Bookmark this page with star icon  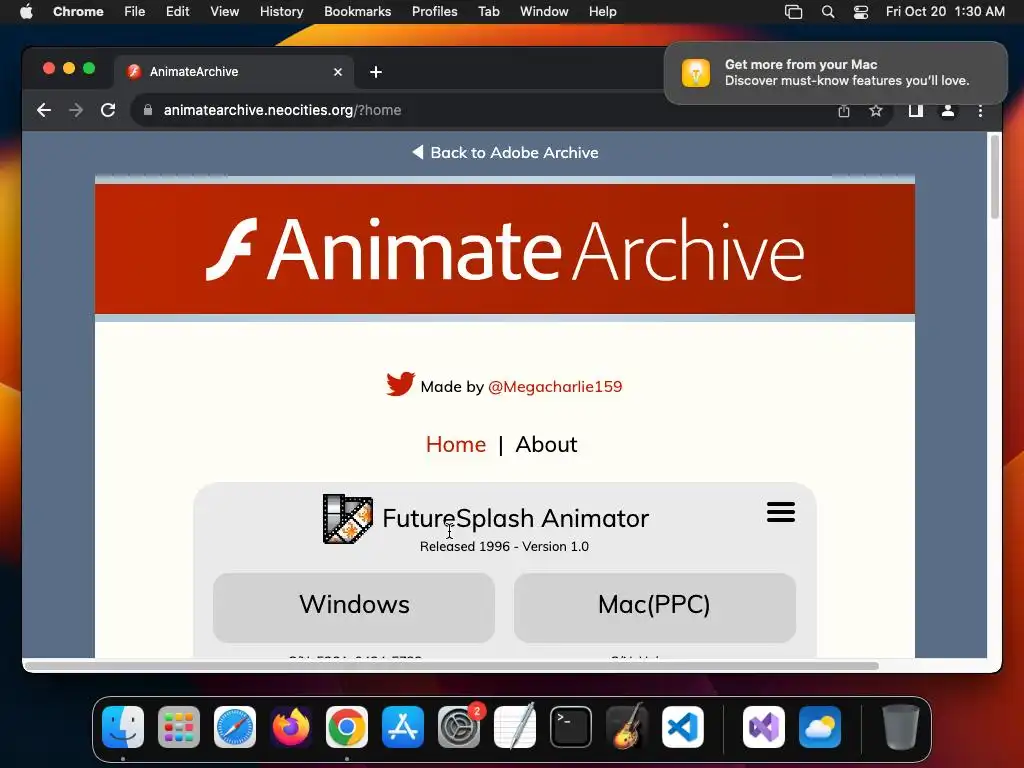click(x=876, y=111)
